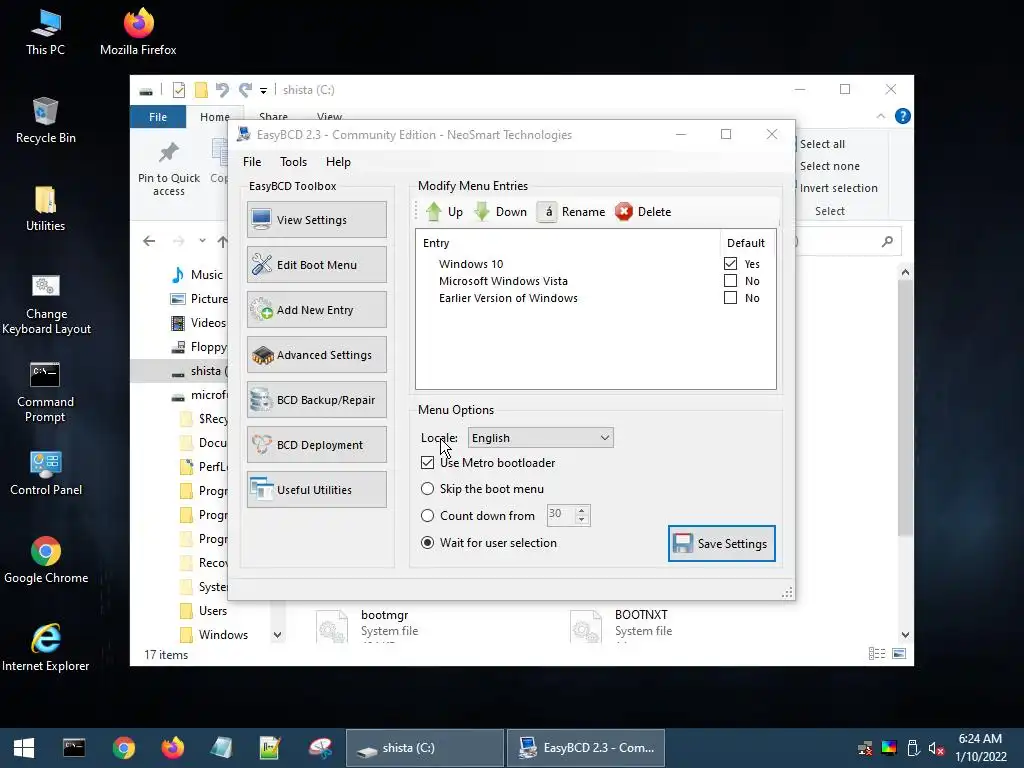Open Advanced Settings in EasyBCD
1024x768 pixels.
317,355
